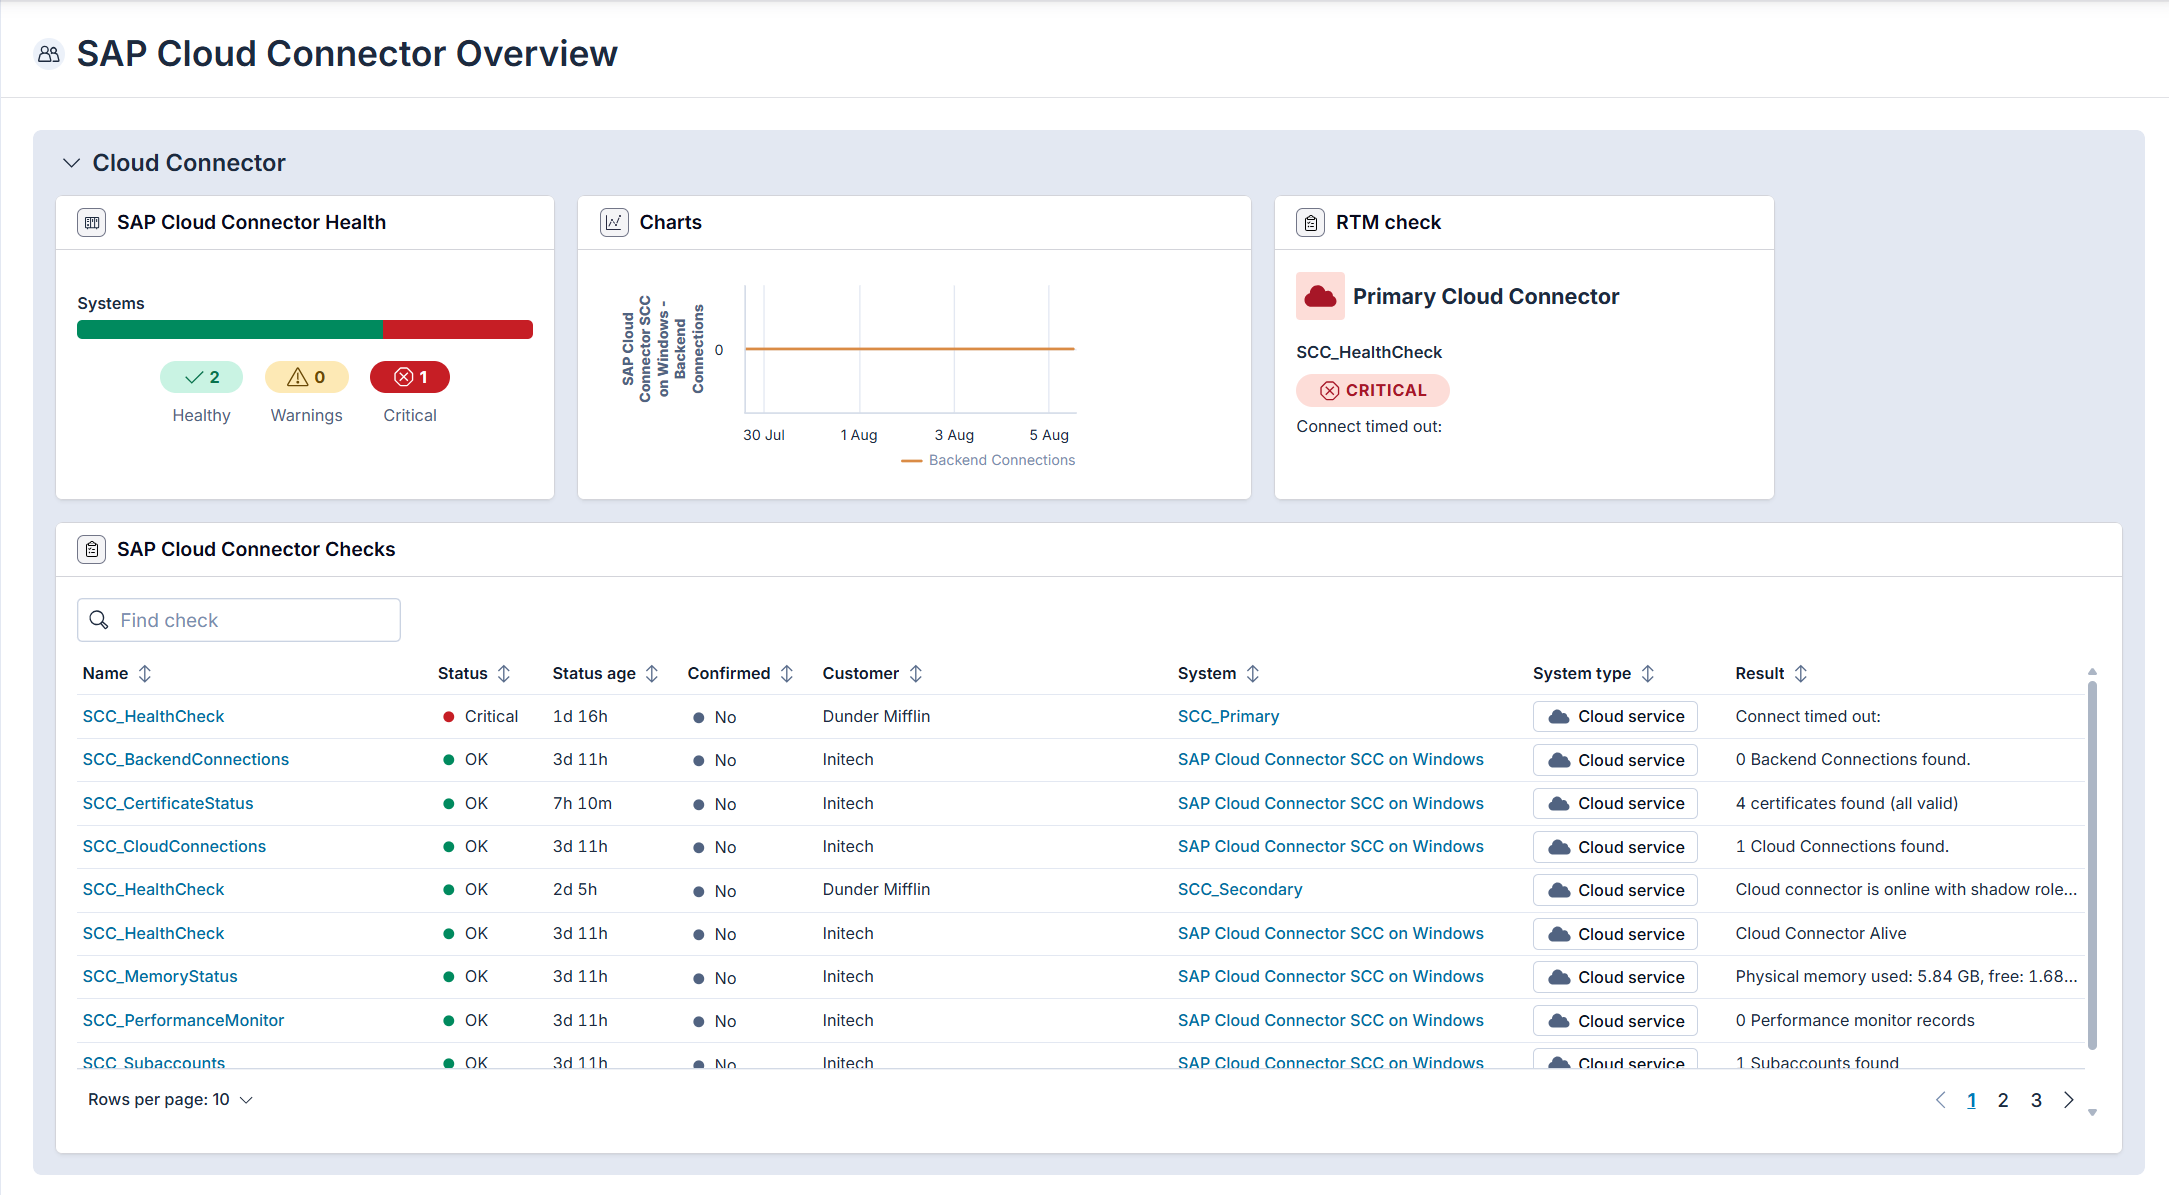This screenshot has width=2169, height=1195.
Task: Open the SCC_Primary system link
Action: click(x=1228, y=716)
